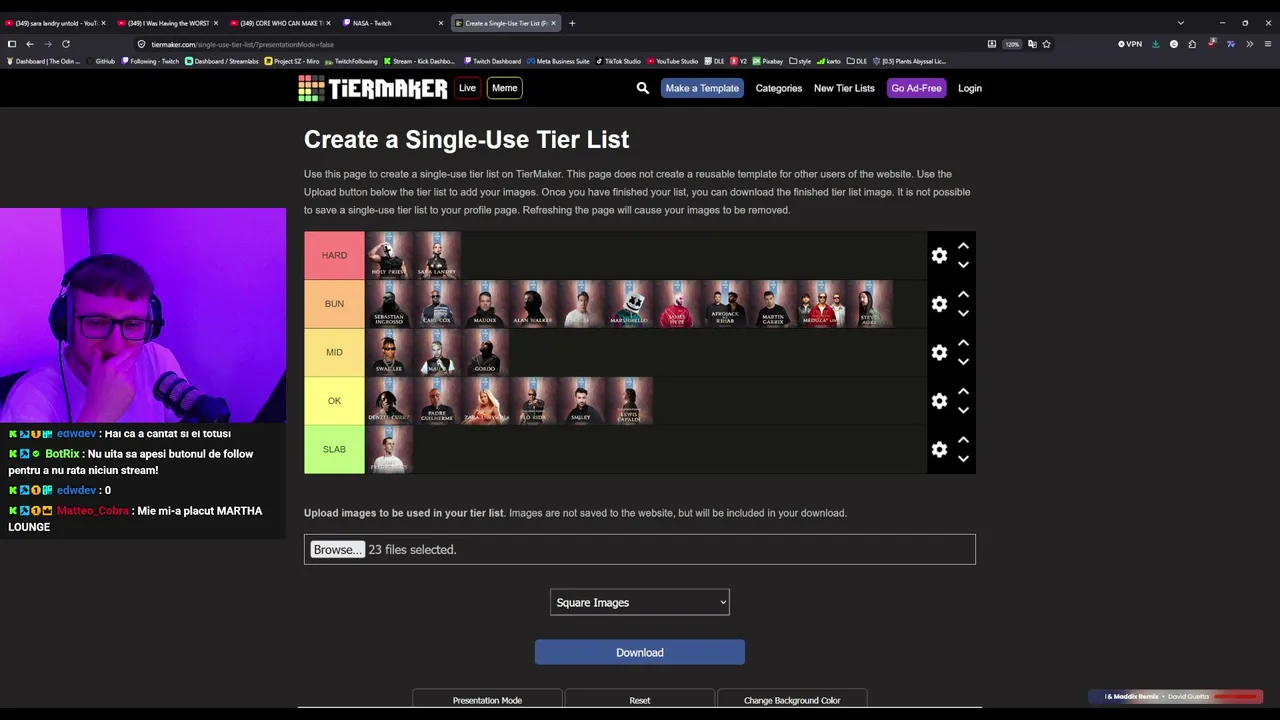Open the Login link
The height and width of the screenshot is (720, 1280).
[970, 88]
